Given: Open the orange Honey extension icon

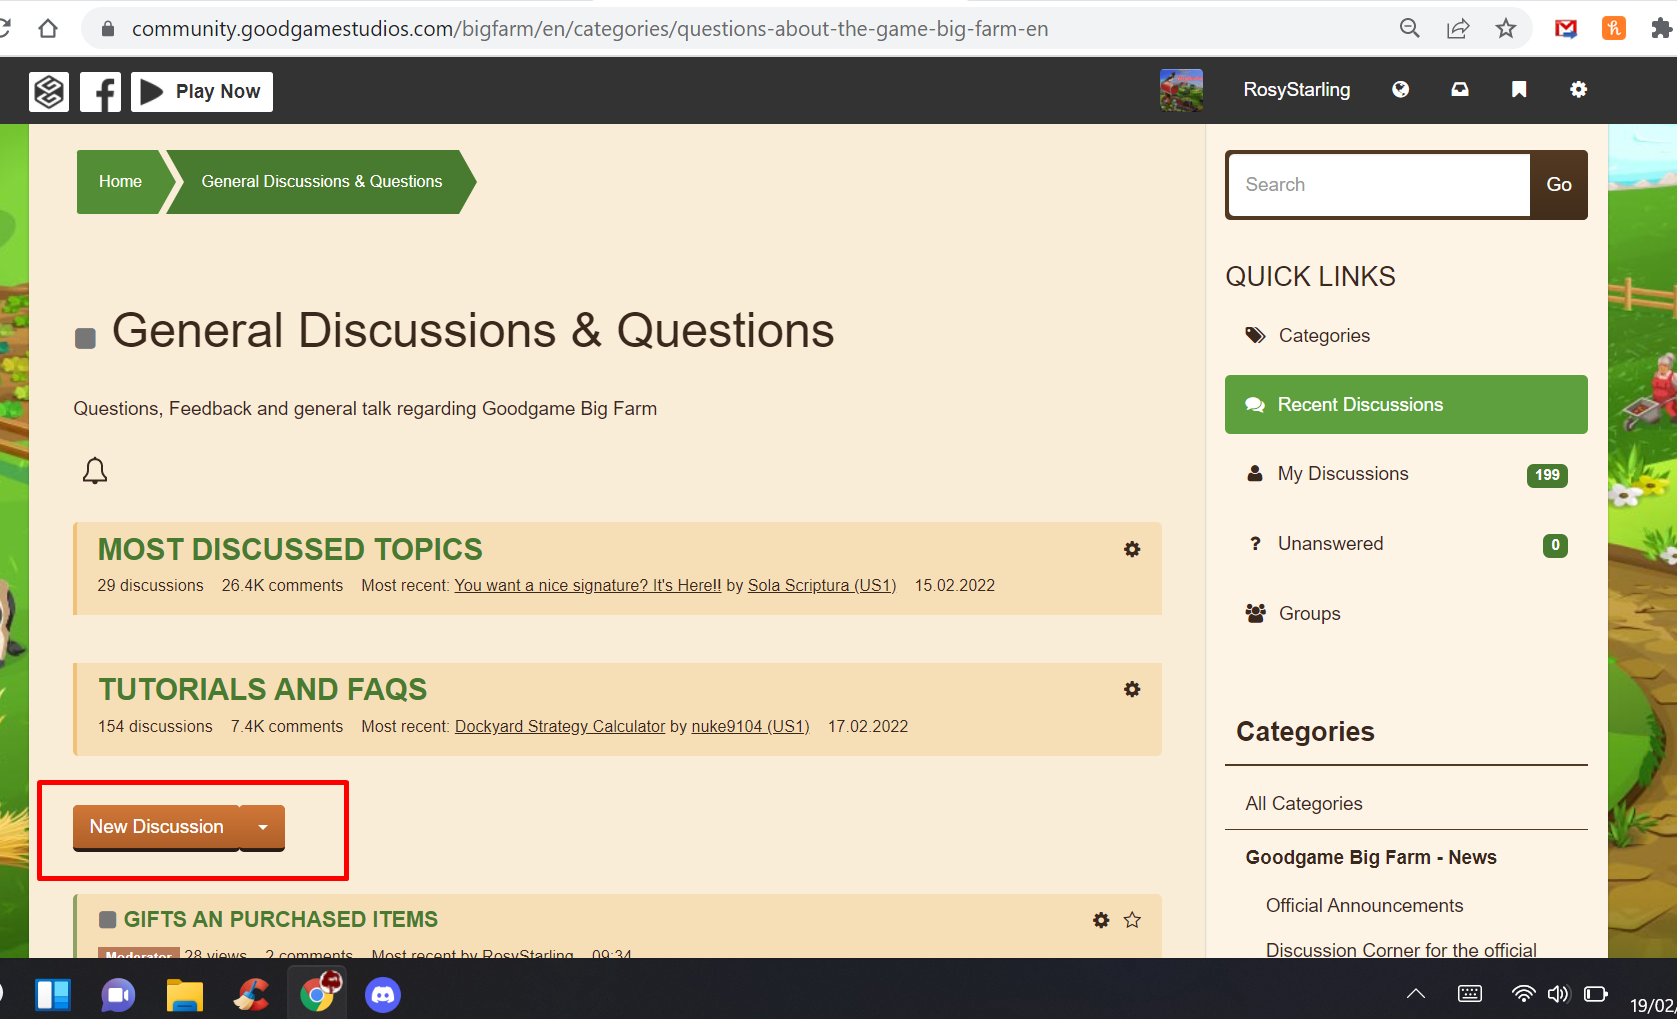Looking at the screenshot, I should (x=1614, y=29).
